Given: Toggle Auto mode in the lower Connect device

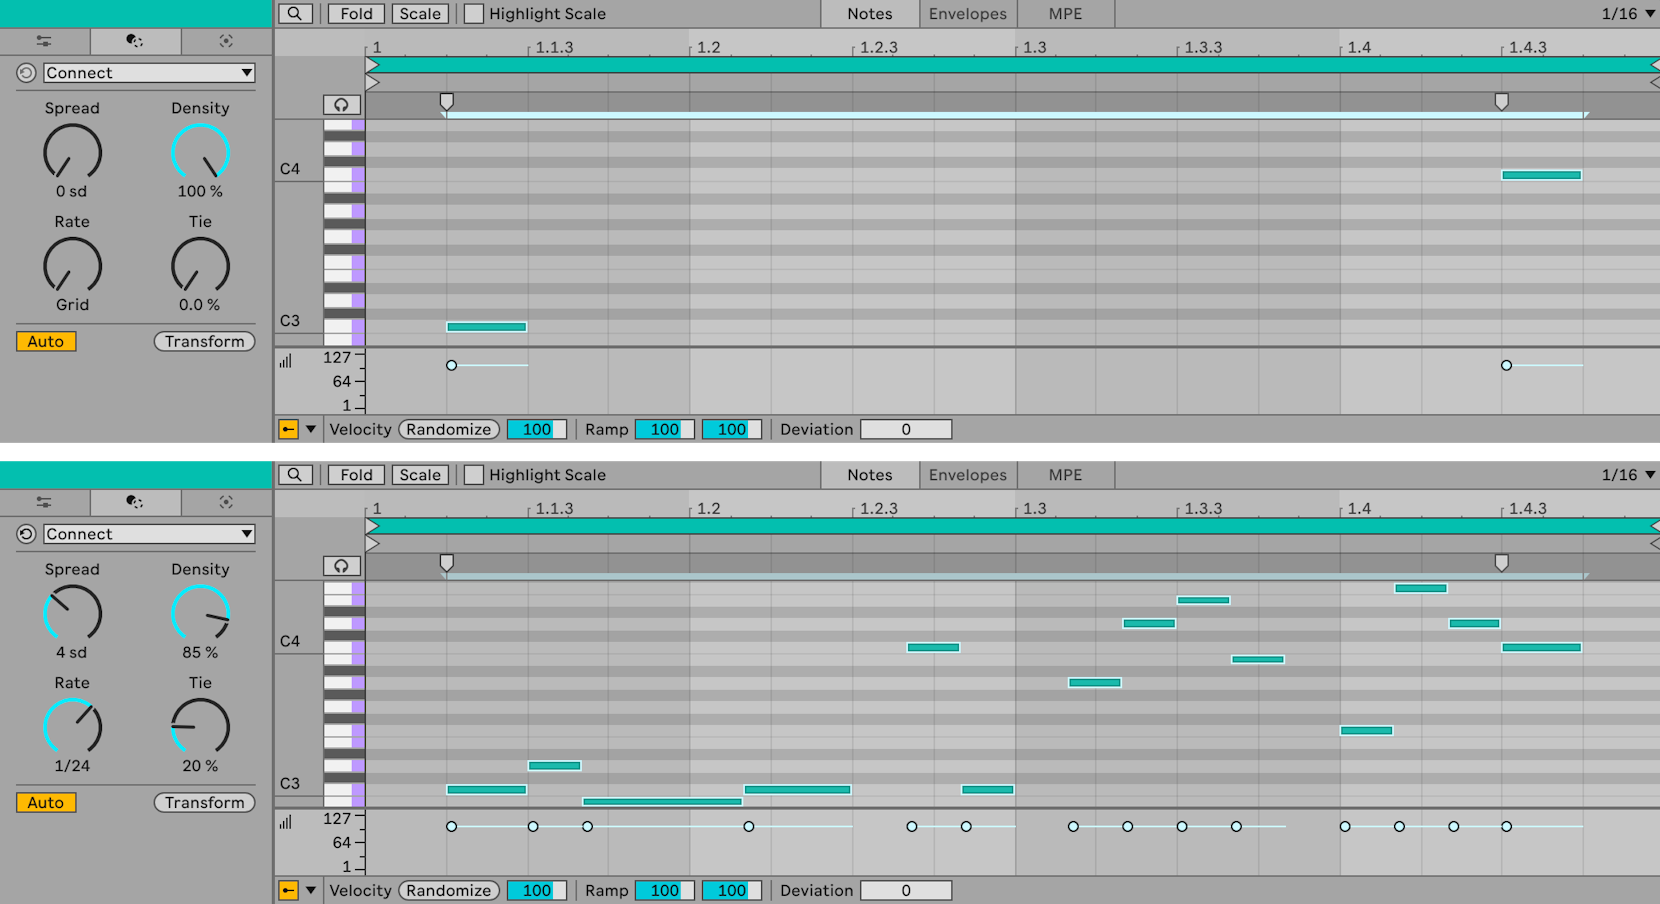Looking at the screenshot, I should click(x=45, y=802).
